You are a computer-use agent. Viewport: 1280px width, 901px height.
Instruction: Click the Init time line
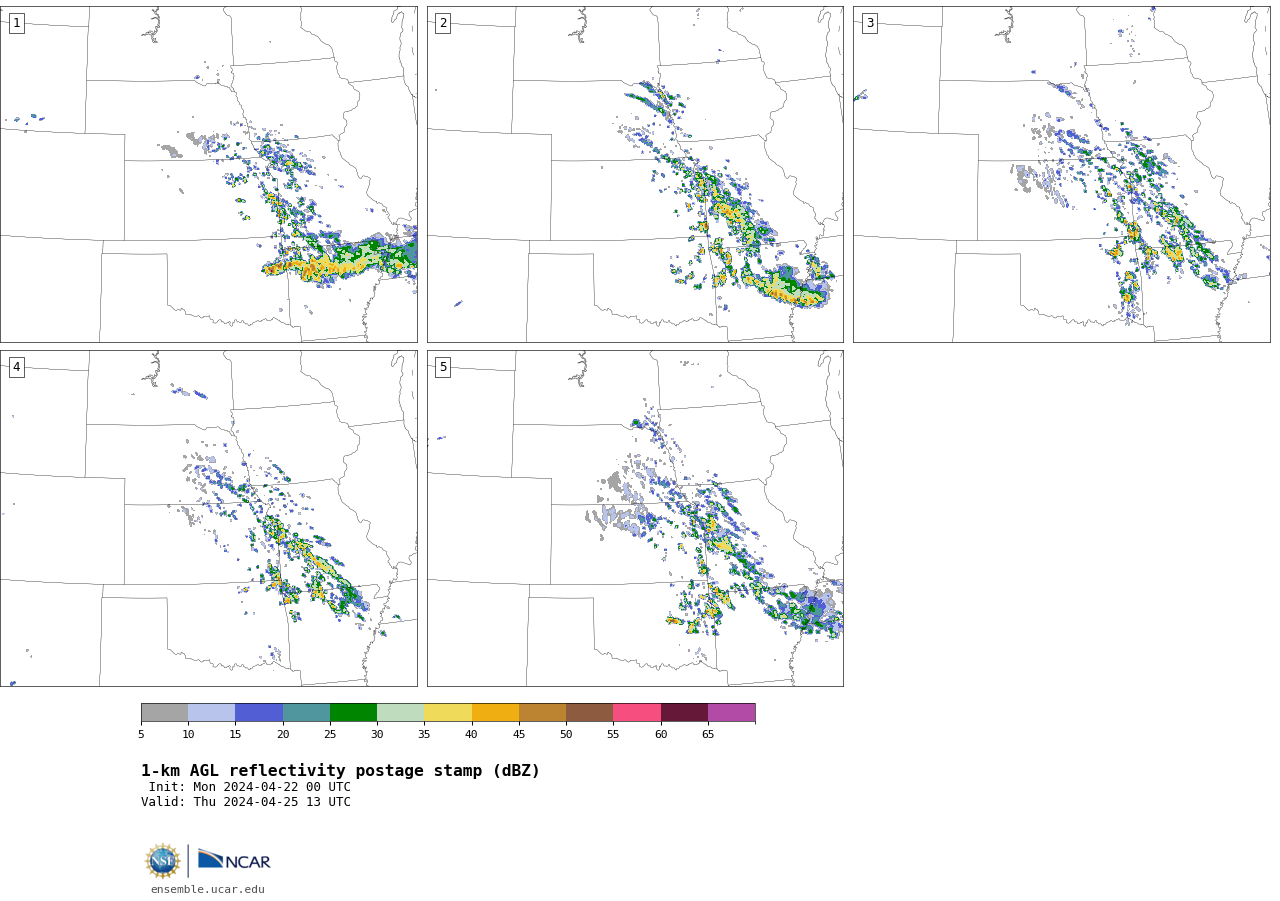pos(250,787)
